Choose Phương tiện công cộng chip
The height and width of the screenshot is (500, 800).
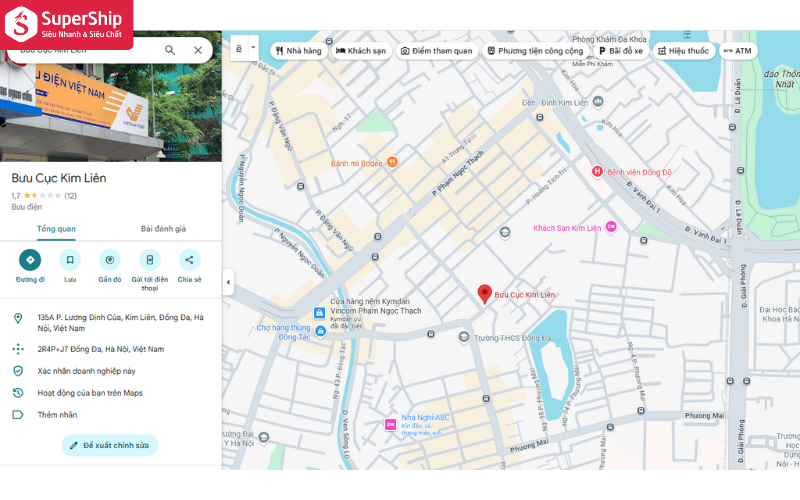click(x=535, y=51)
